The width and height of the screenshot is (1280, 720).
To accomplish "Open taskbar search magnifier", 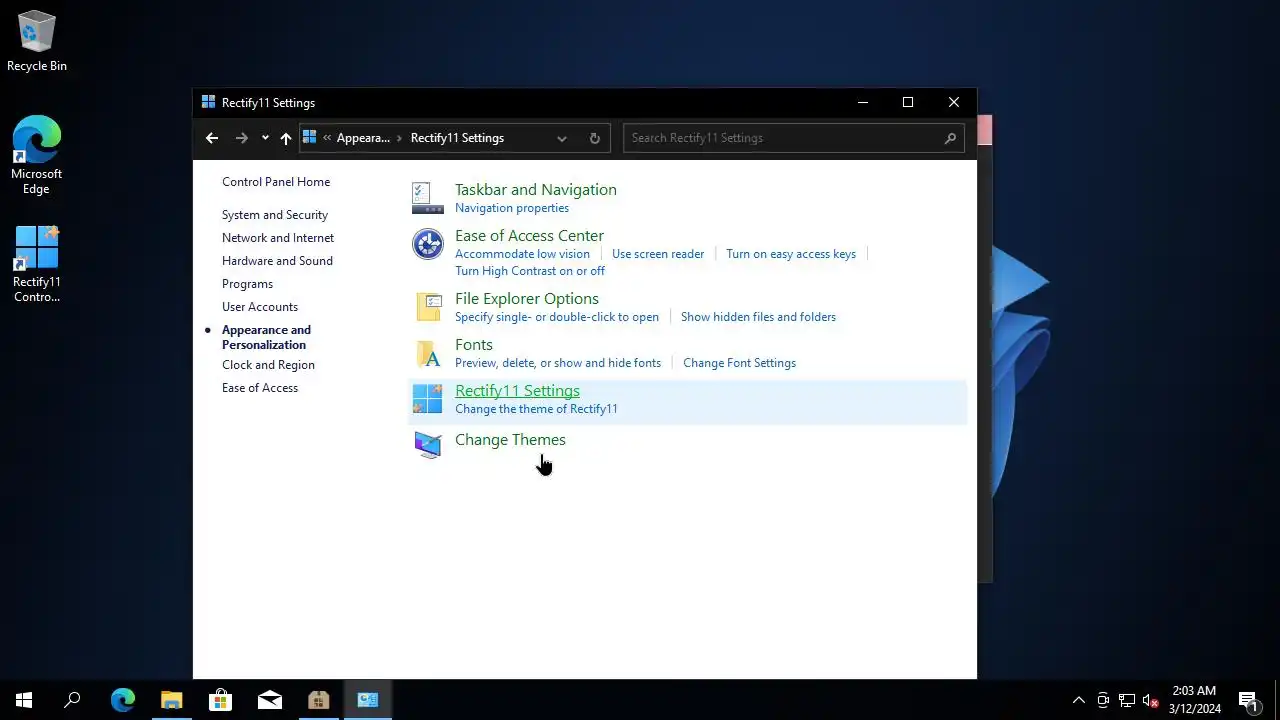I will (x=72, y=700).
